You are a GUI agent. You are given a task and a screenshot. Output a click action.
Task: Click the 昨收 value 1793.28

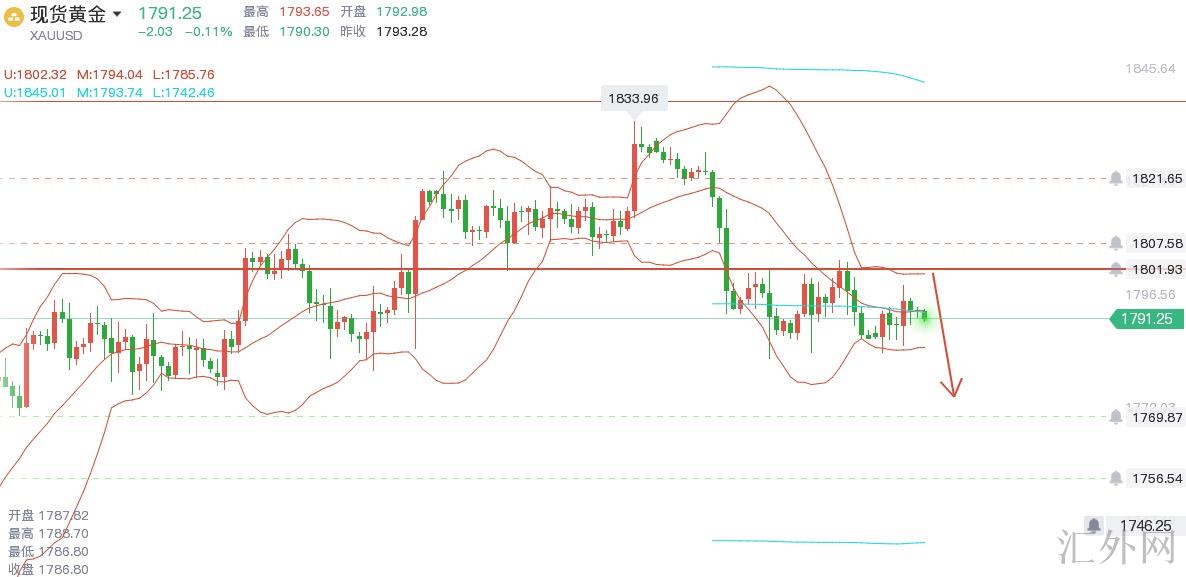click(x=402, y=32)
